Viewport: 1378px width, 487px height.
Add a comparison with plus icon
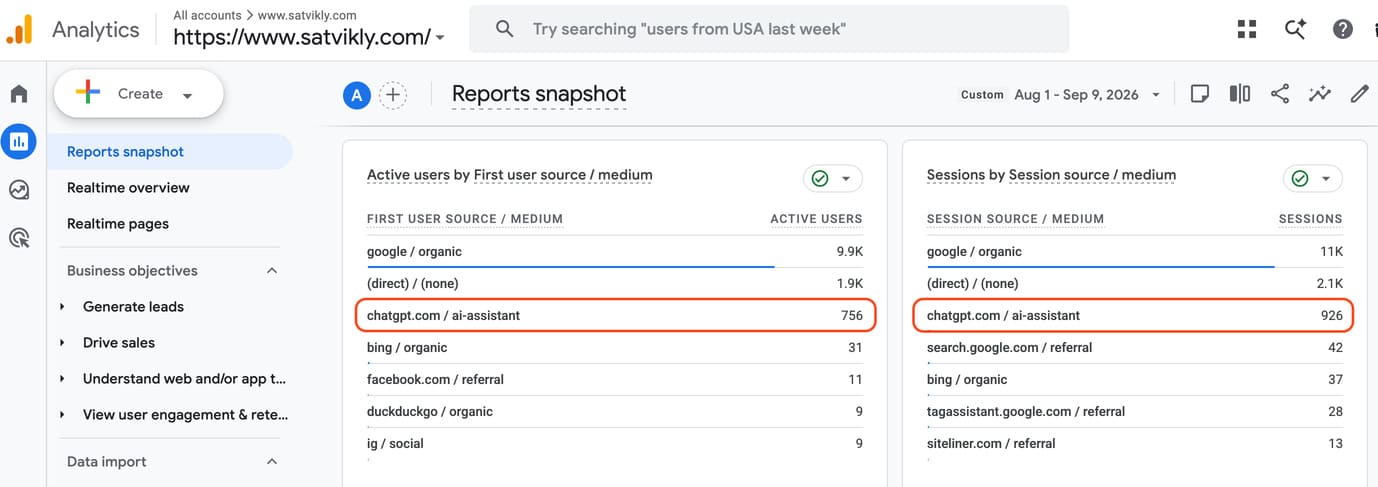pyautogui.click(x=393, y=95)
